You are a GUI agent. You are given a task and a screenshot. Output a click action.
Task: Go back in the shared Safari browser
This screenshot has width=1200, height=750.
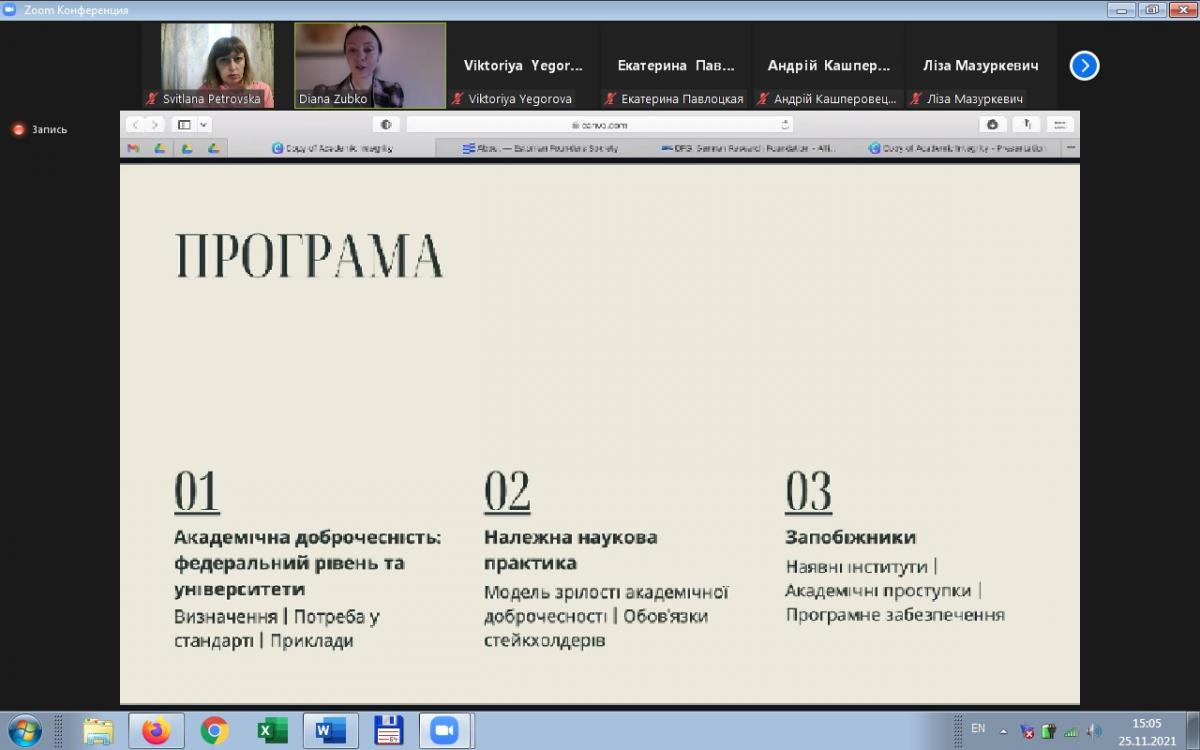point(135,125)
